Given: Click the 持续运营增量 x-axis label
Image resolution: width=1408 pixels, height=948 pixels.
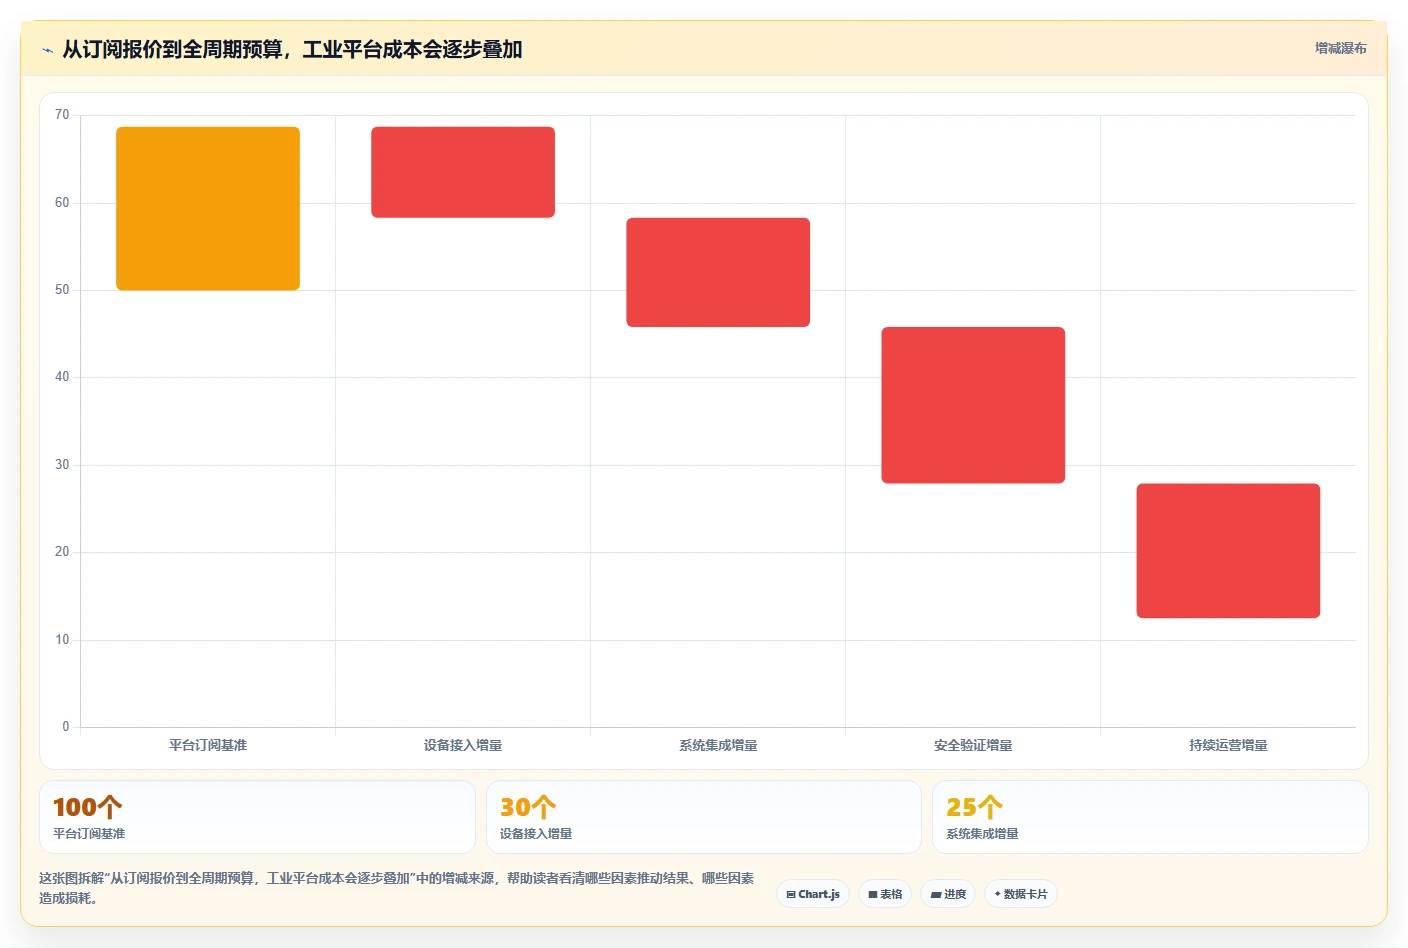Looking at the screenshot, I should (1228, 745).
